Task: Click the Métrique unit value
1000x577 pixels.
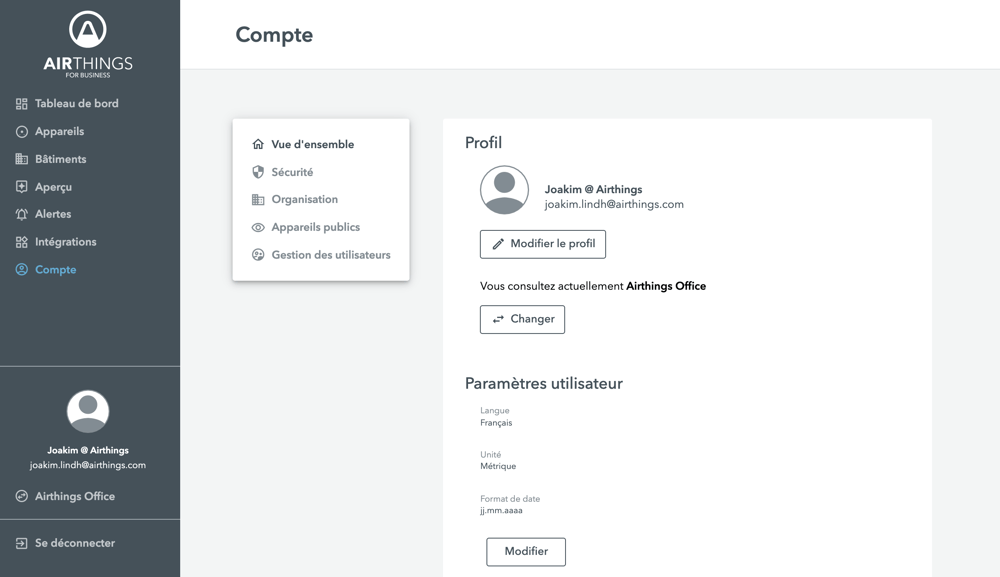Action: tap(498, 466)
